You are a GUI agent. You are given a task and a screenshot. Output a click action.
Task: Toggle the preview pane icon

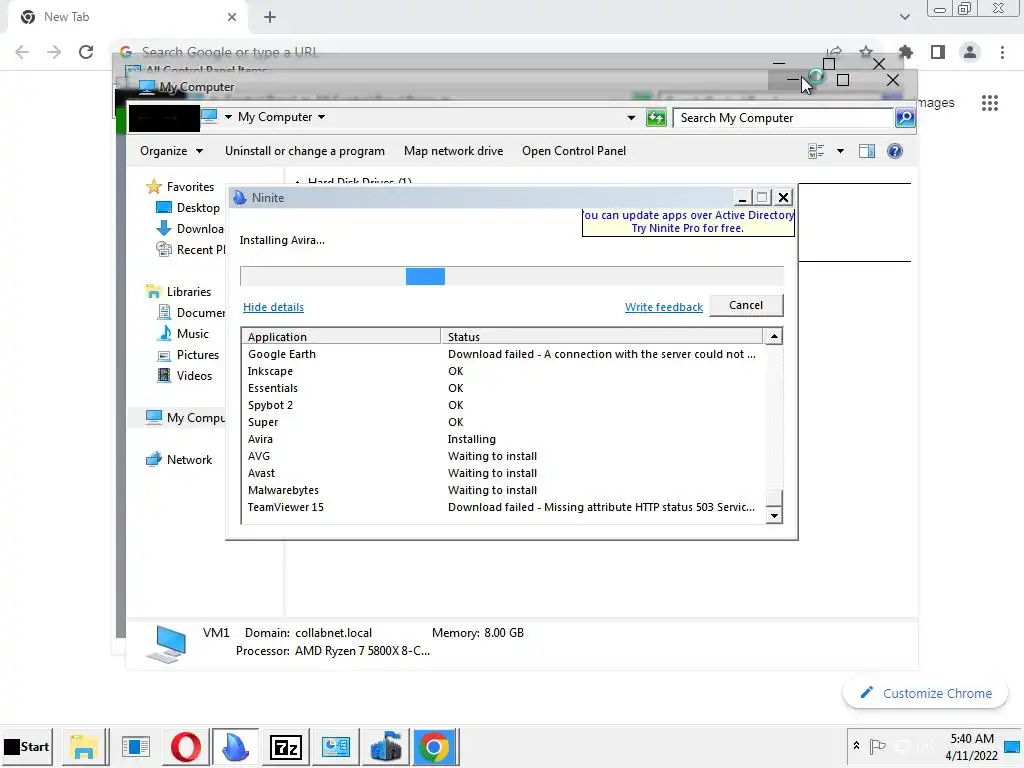pos(867,152)
